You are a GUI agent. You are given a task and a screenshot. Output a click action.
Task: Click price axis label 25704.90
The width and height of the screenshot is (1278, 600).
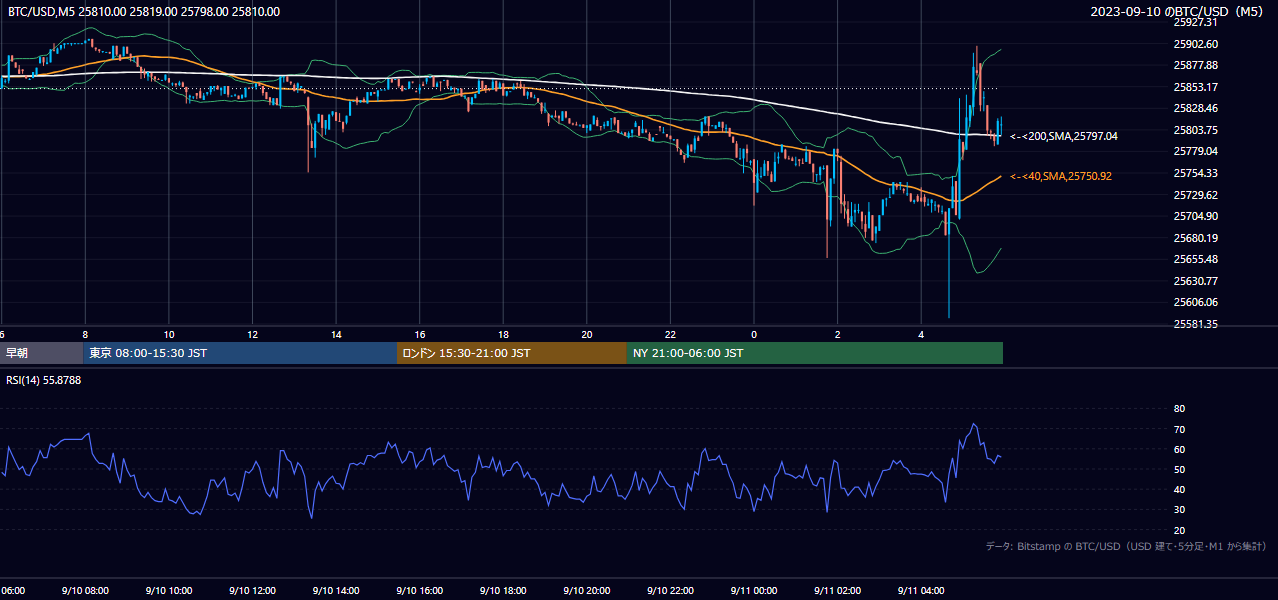pyautogui.click(x=1196, y=216)
